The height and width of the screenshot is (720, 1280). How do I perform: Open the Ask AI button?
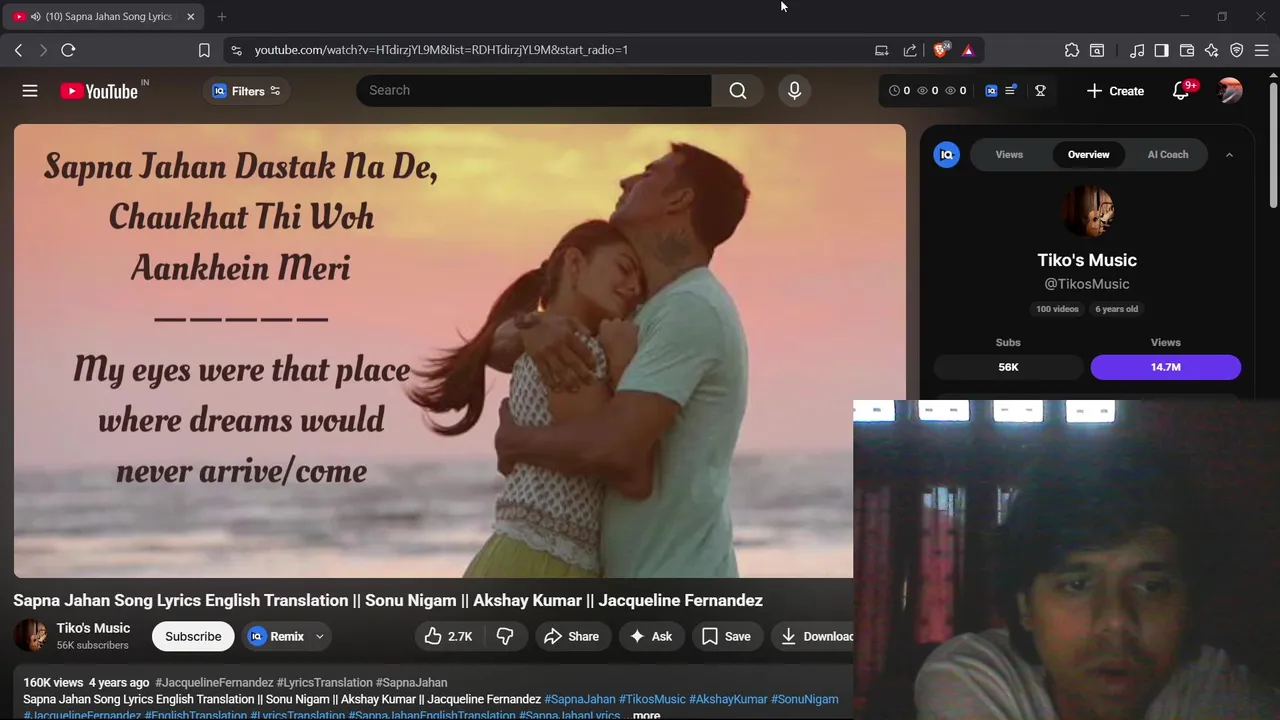tap(650, 636)
